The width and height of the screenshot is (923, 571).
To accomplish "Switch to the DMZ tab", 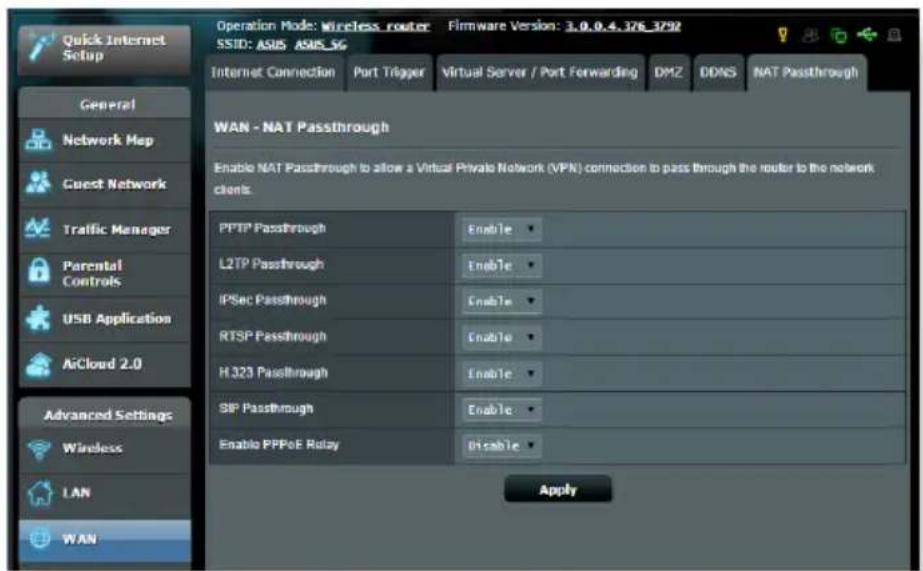I will [x=669, y=73].
